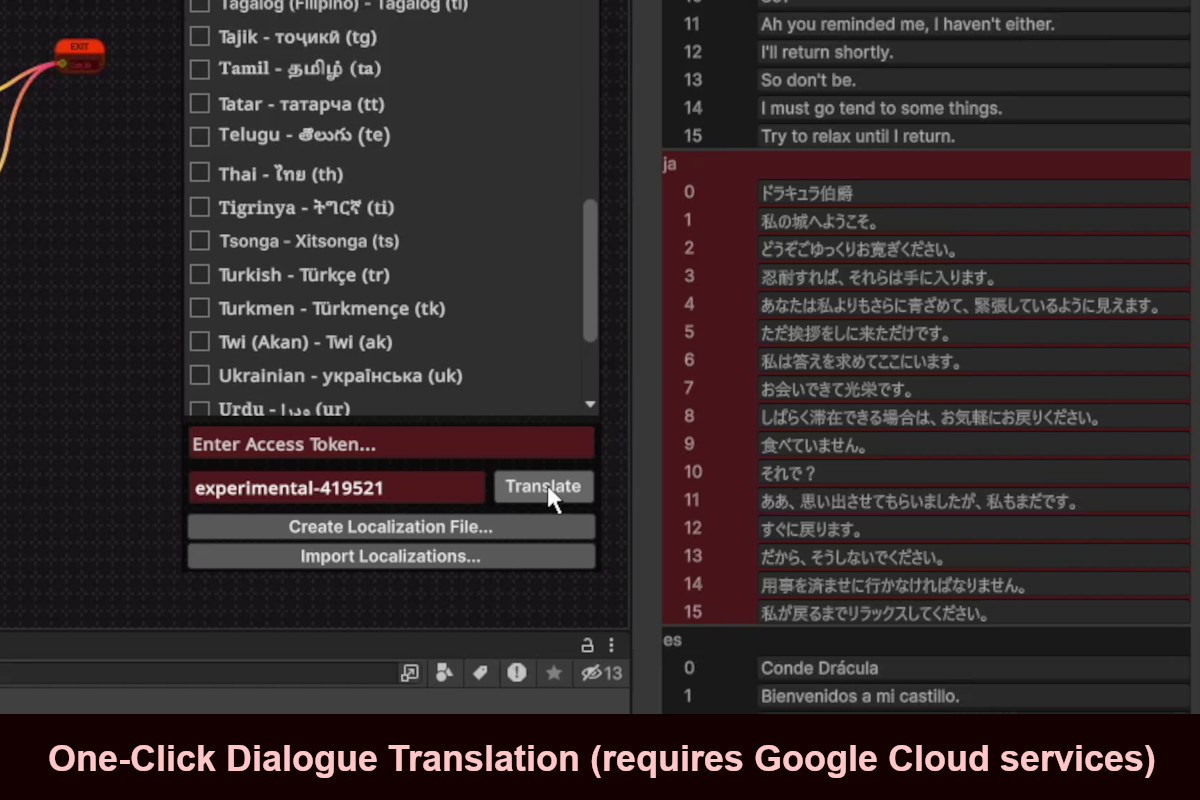
Task: Click the language list scroll-down arrow
Action: click(590, 404)
